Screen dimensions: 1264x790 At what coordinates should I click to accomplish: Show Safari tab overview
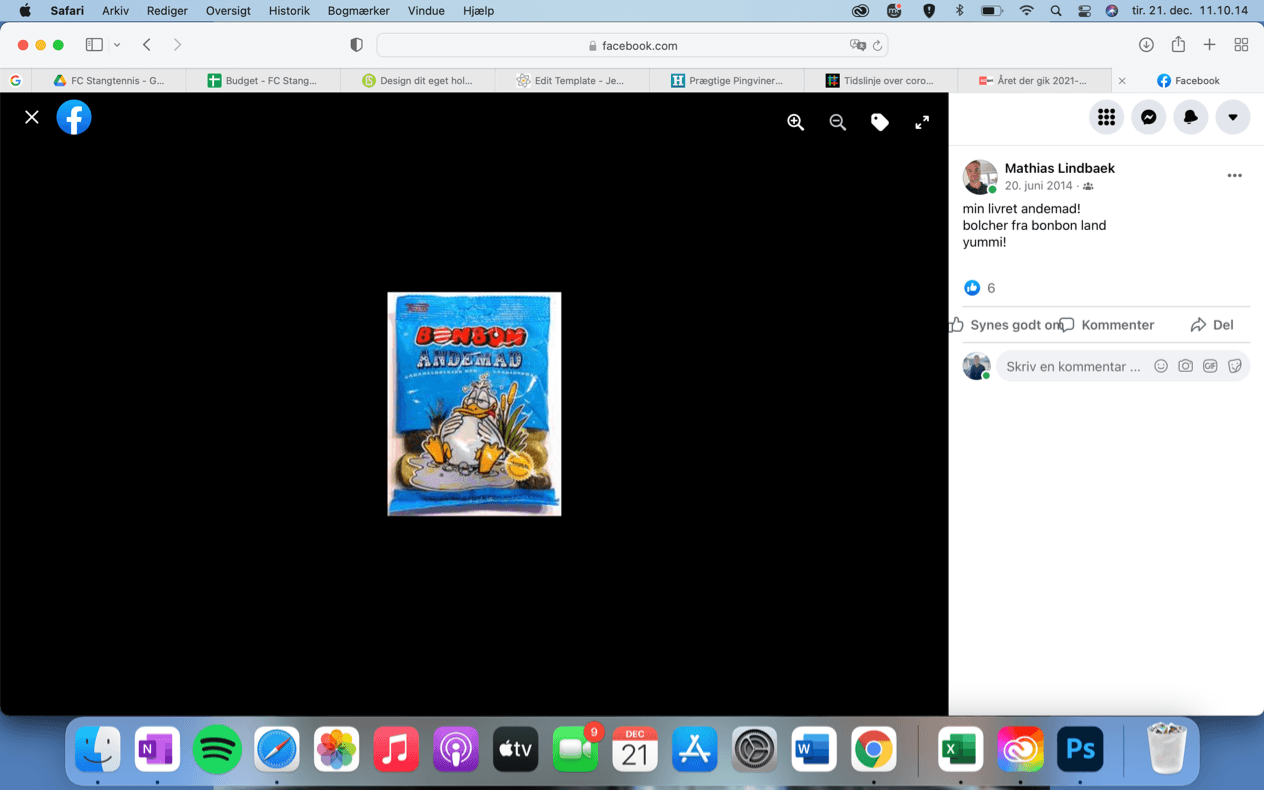(x=1241, y=45)
